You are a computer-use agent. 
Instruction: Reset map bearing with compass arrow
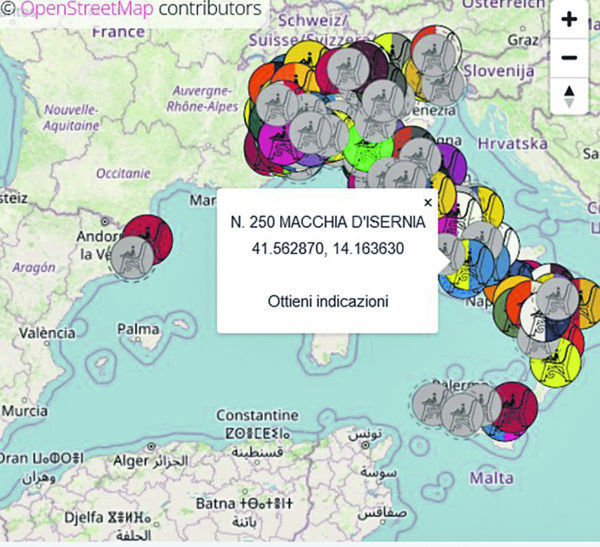point(569,95)
